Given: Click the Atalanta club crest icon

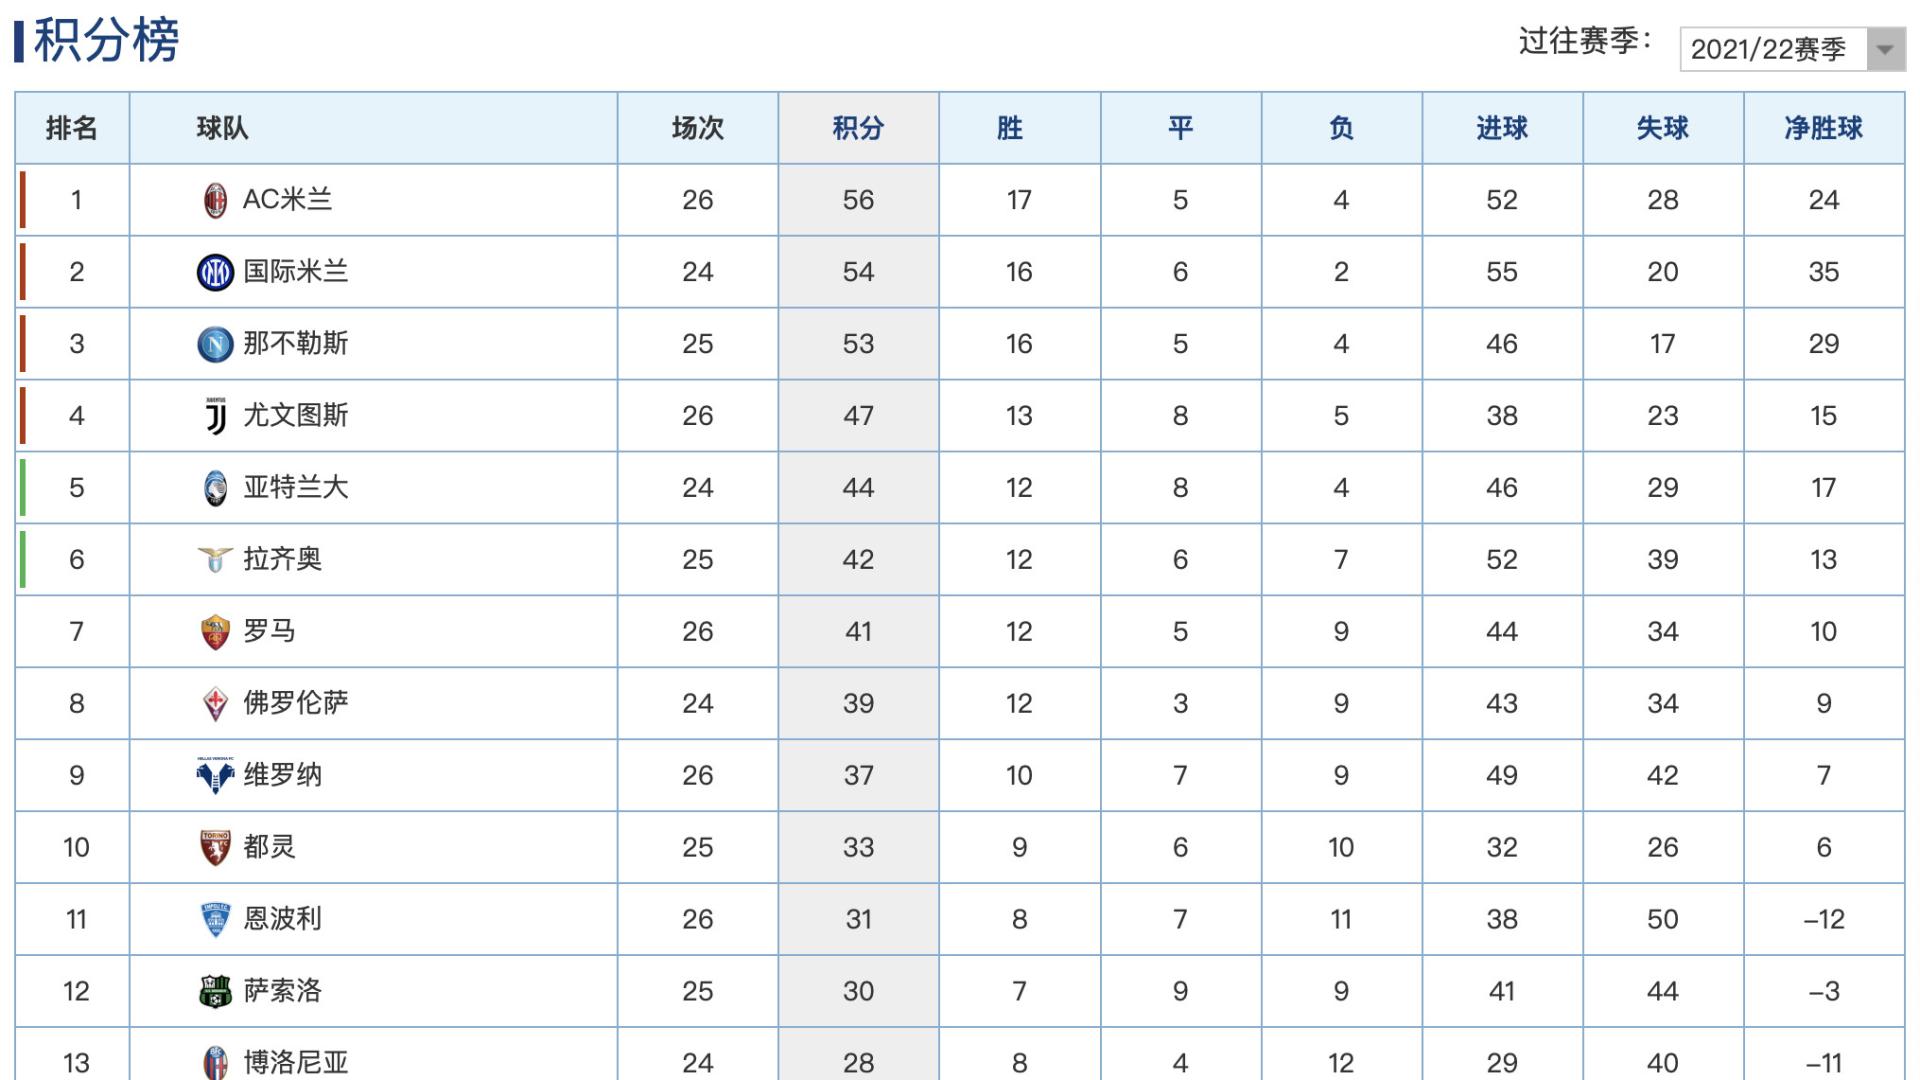Looking at the screenshot, I should tap(215, 488).
